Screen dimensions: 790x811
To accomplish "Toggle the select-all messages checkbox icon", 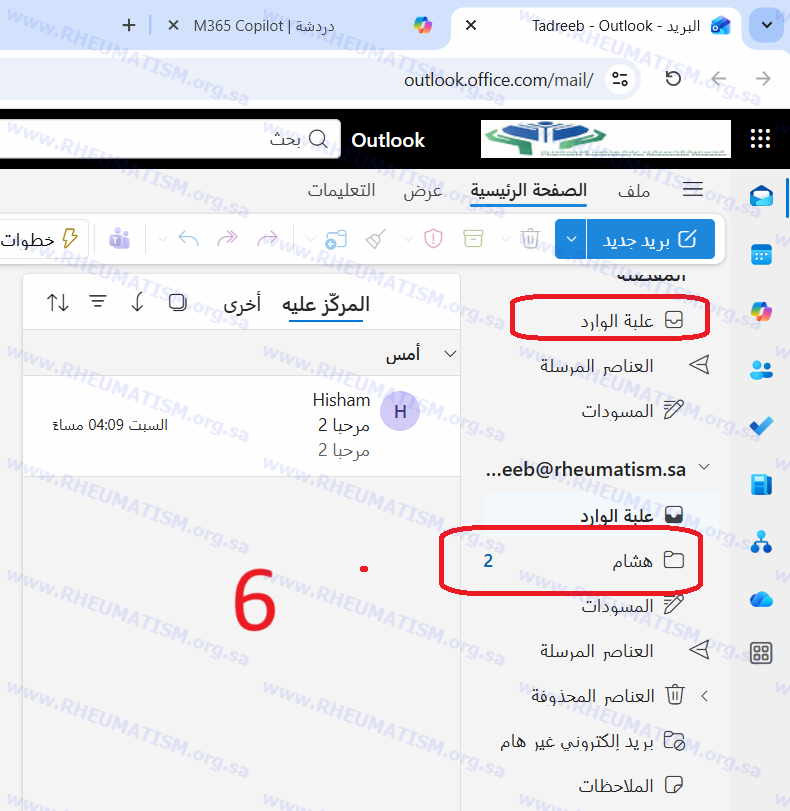I will (x=177, y=302).
